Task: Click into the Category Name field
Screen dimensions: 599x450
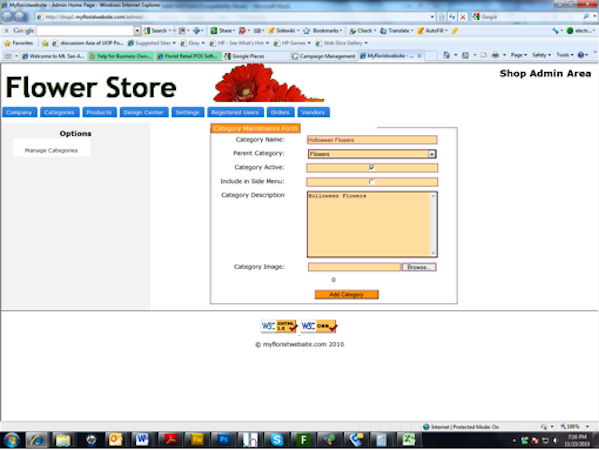Action: tap(372, 140)
